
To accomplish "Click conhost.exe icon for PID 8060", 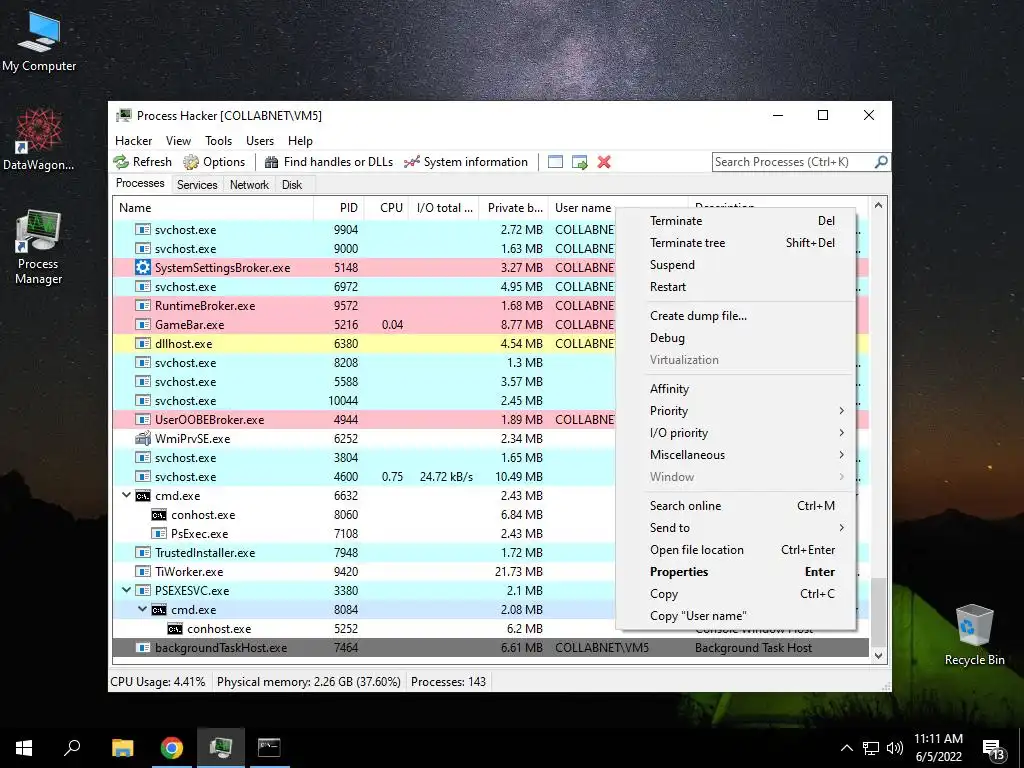I will [x=159, y=515].
